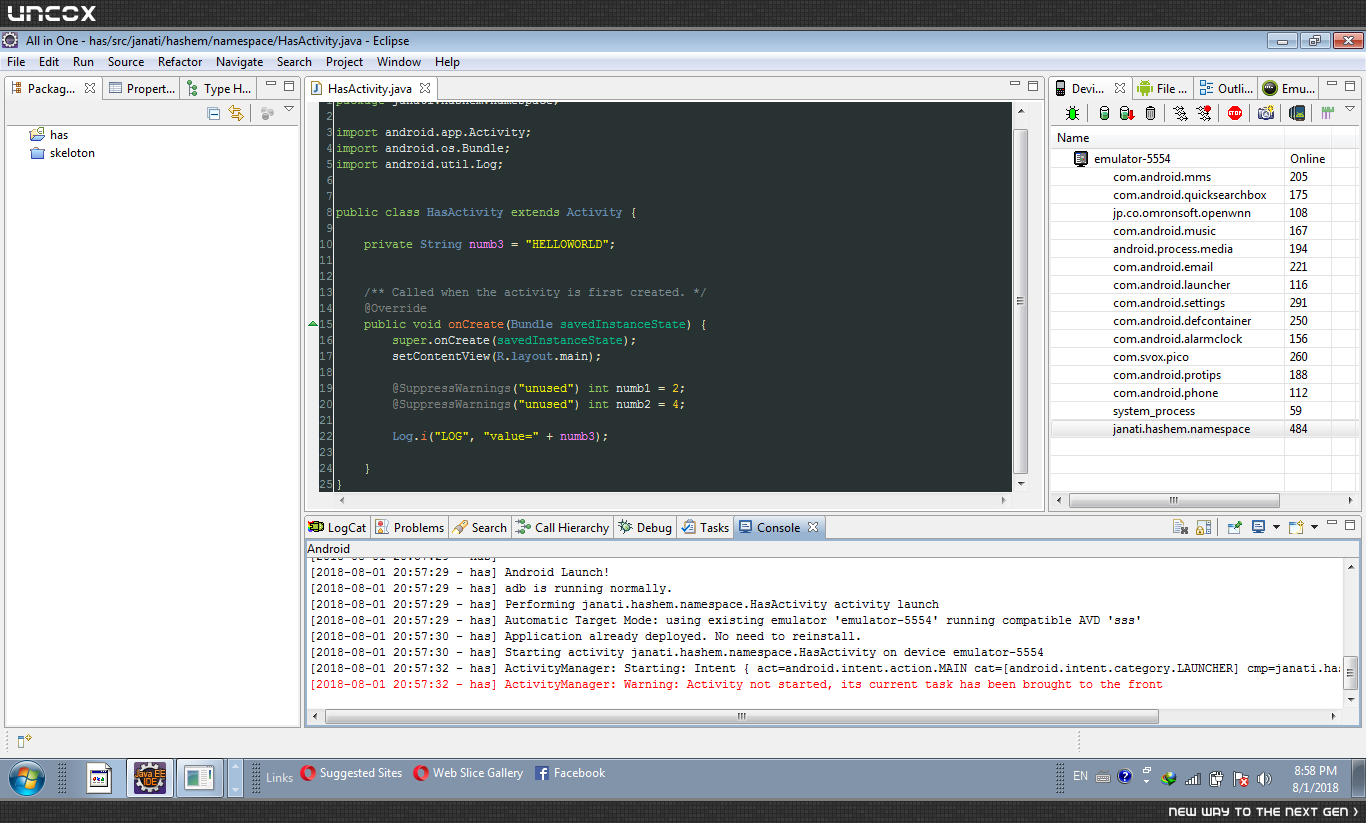The image size is (1366, 823).
Task: Click Dump HPROF file icon
Action: (1126, 113)
